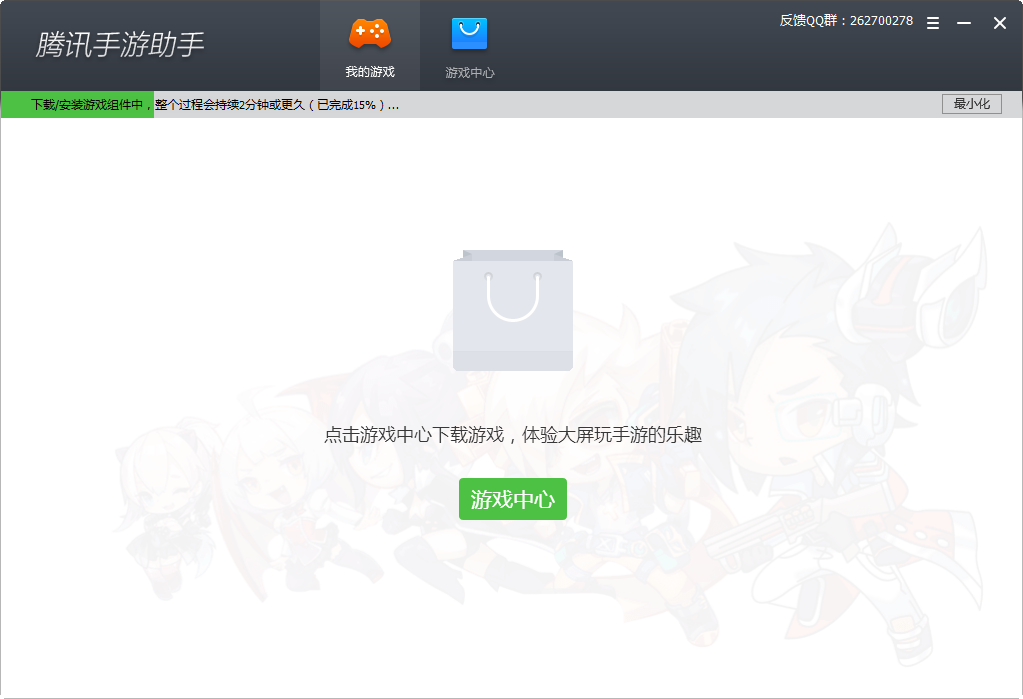Click the 腾讯手游助手 title logo

click(x=120, y=44)
